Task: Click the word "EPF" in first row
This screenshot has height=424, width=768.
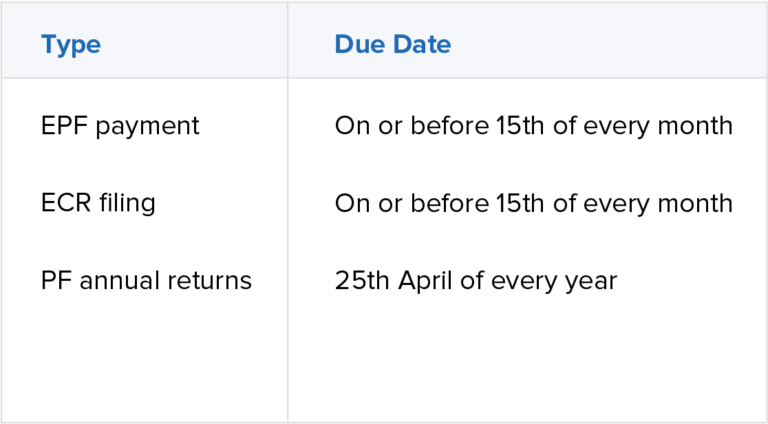Action: pos(62,126)
